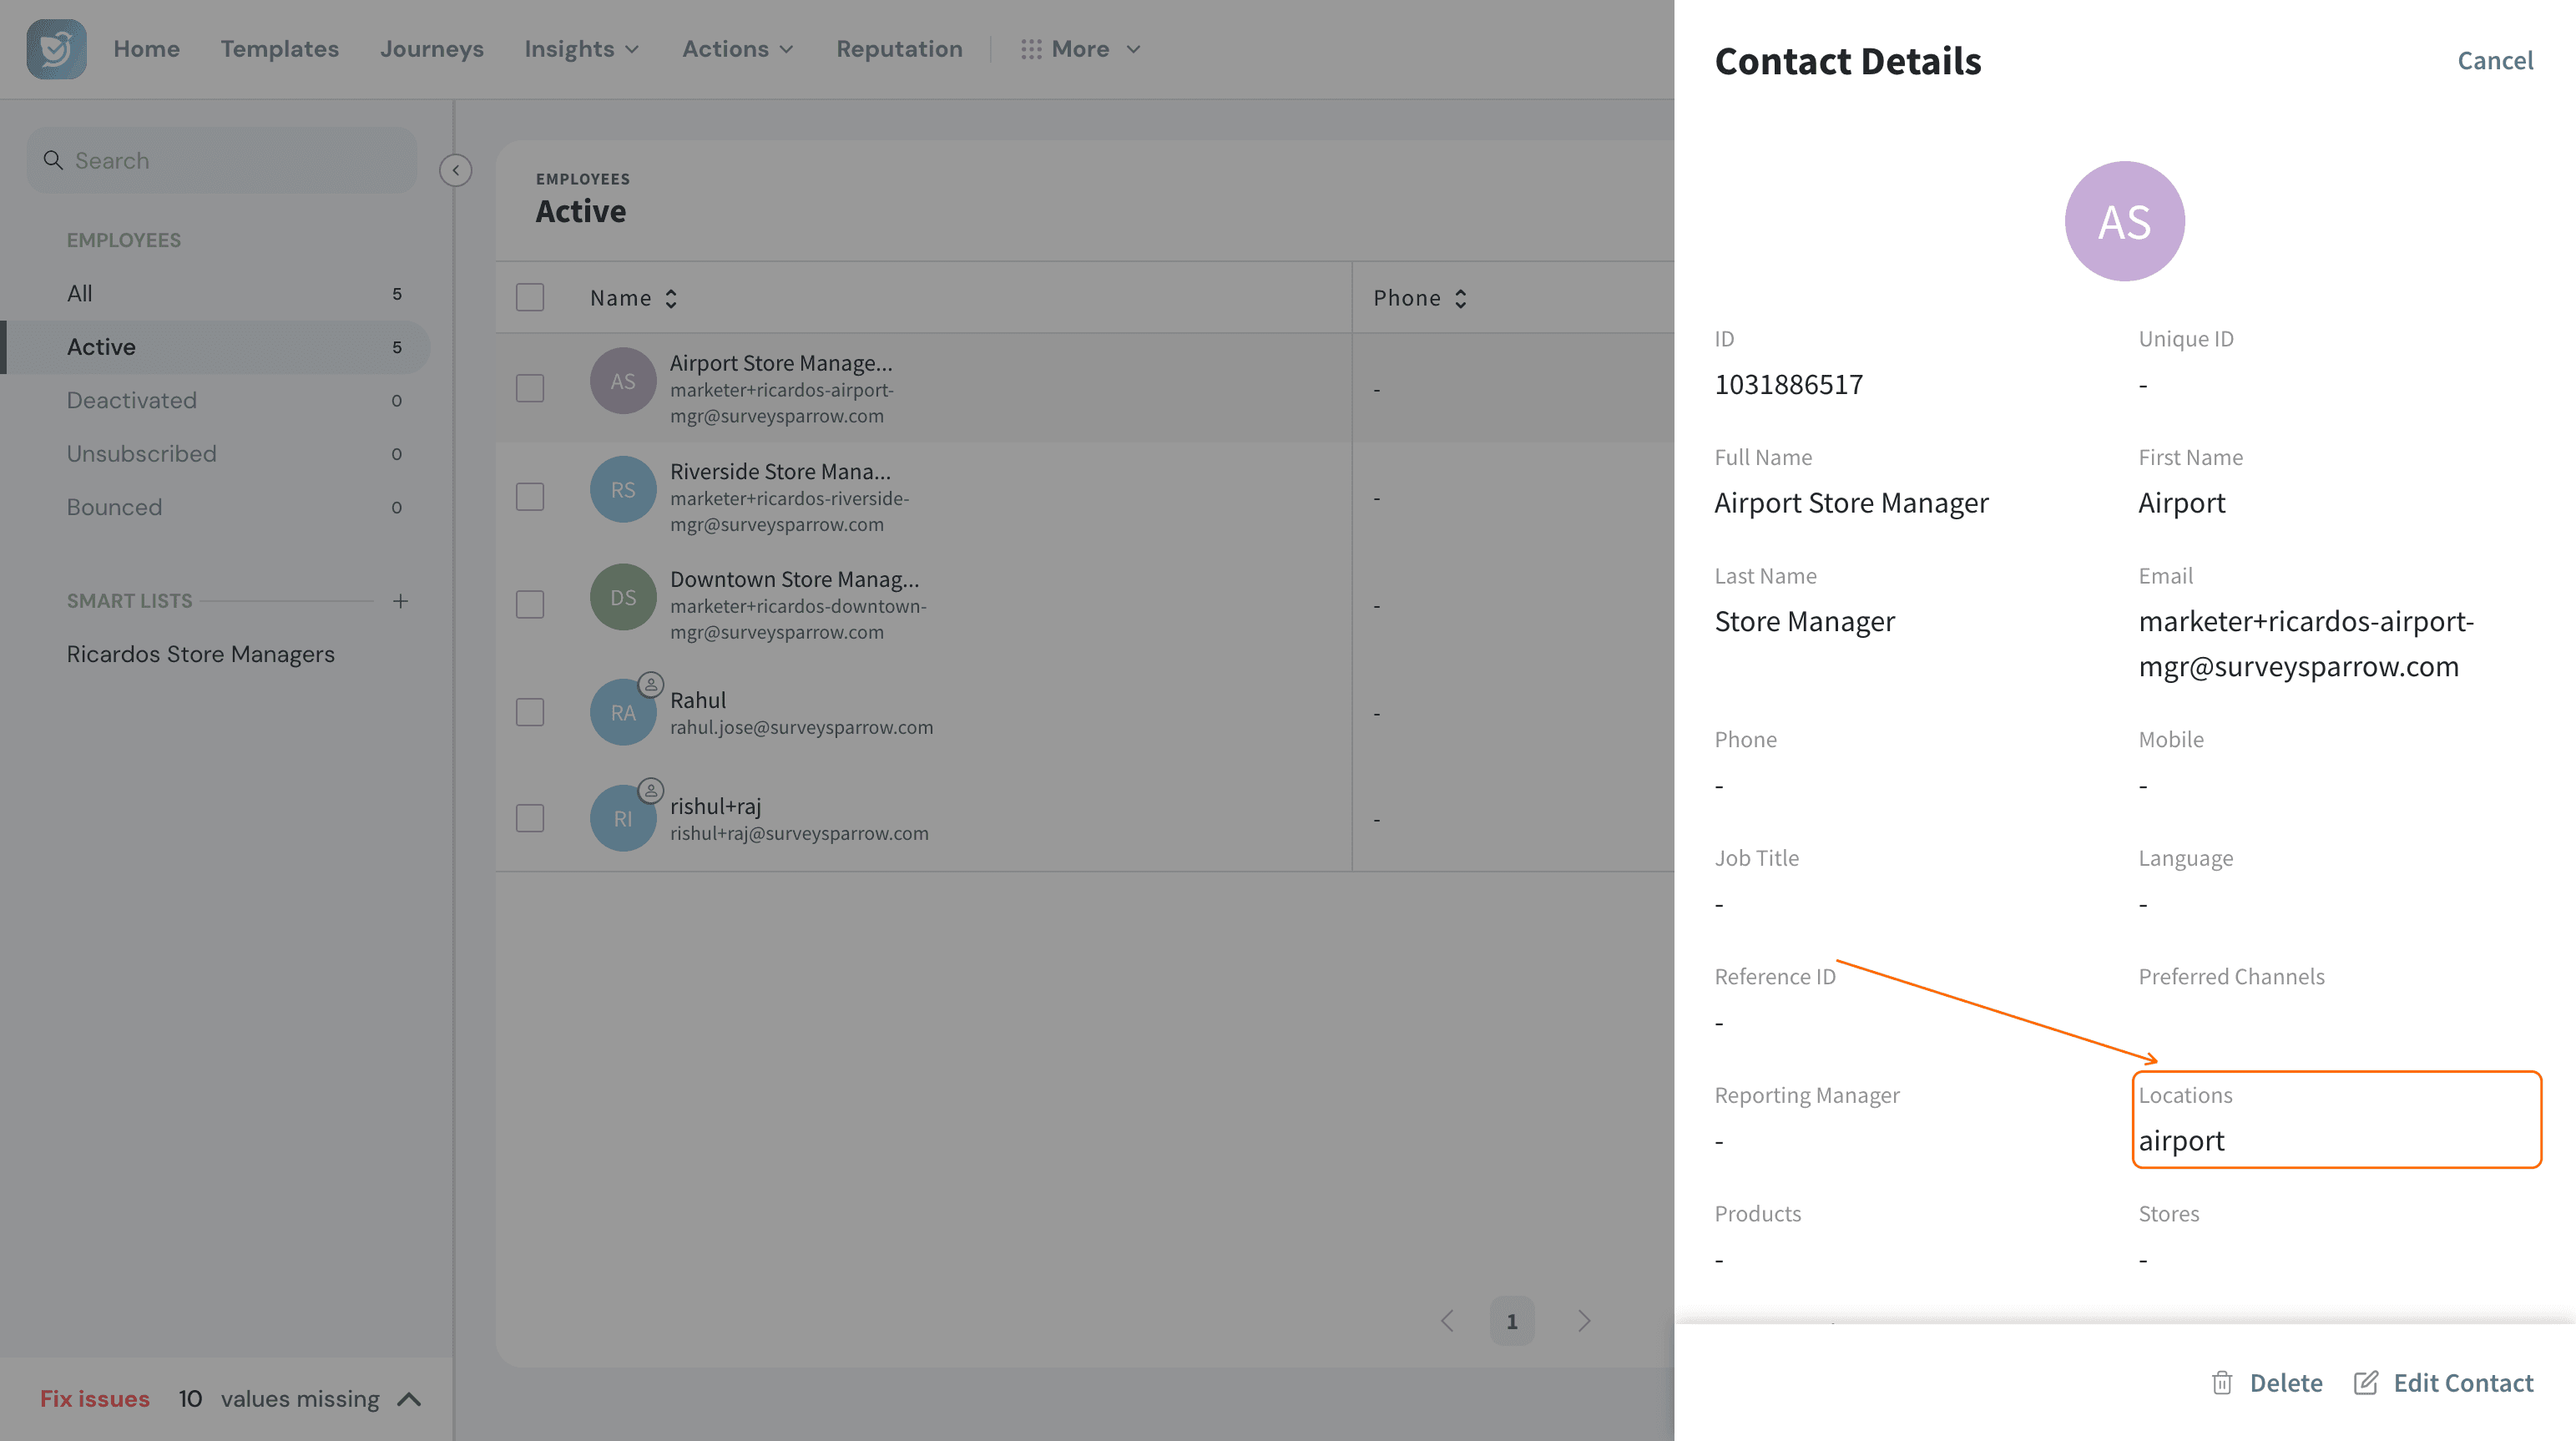Toggle the select-all checkbox in table header
The image size is (2576, 1441).
(x=530, y=297)
